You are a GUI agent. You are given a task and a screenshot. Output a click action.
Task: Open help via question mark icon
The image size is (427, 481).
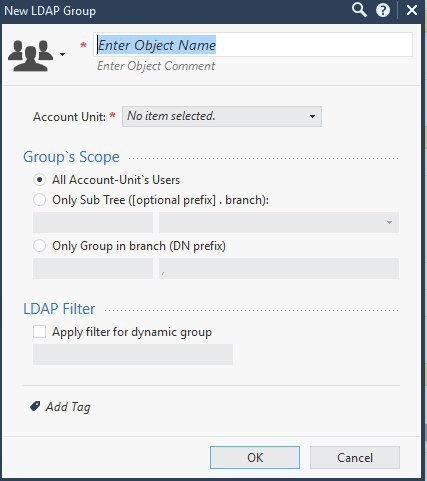point(383,10)
